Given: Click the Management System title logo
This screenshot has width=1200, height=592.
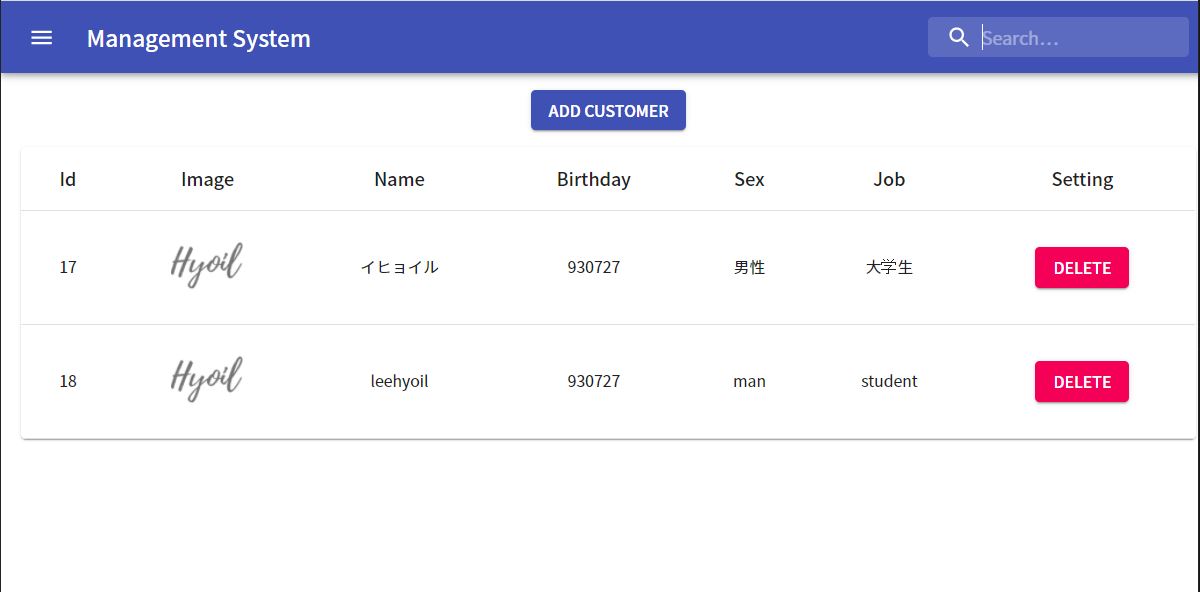Looking at the screenshot, I should pos(198,38).
